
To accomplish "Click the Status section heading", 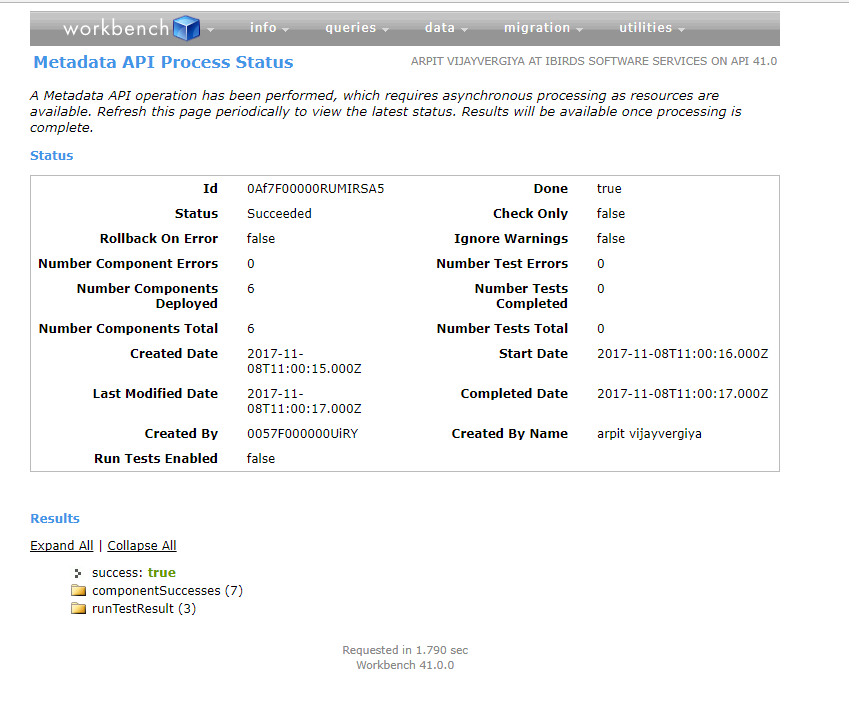I will (x=51, y=155).
